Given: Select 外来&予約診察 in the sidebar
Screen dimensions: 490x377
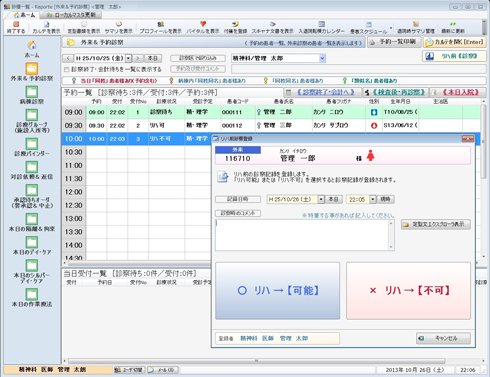Looking at the screenshot, I should [x=32, y=72].
